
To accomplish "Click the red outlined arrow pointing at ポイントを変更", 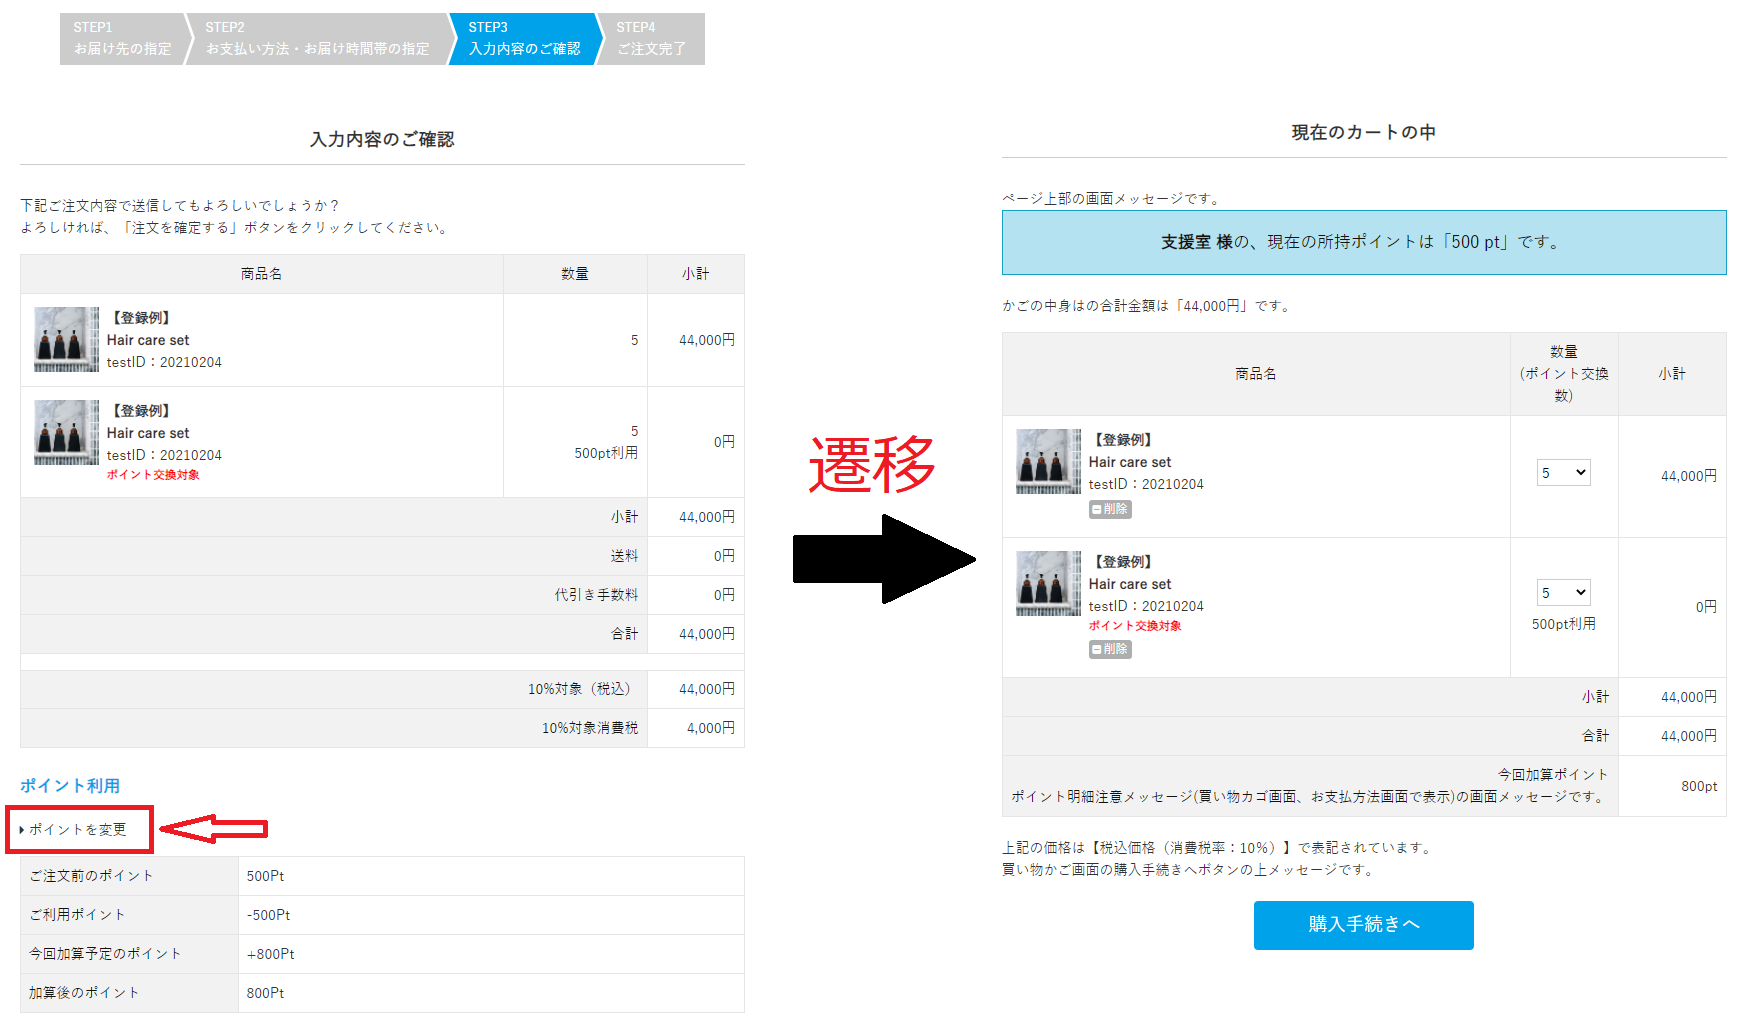I will (x=213, y=828).
